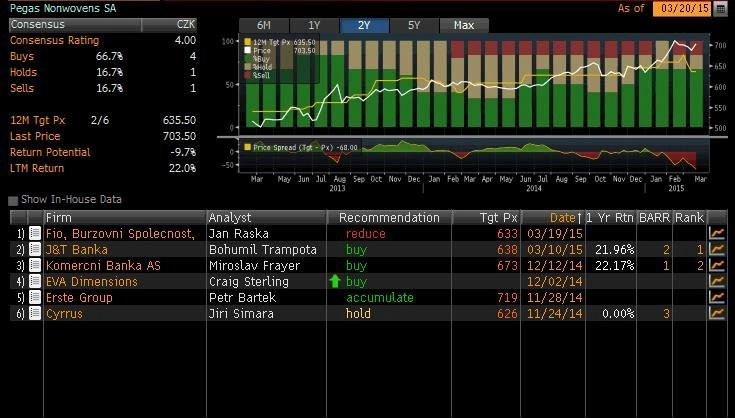Click the green %Buy legend swatch

tap(248, 59)
